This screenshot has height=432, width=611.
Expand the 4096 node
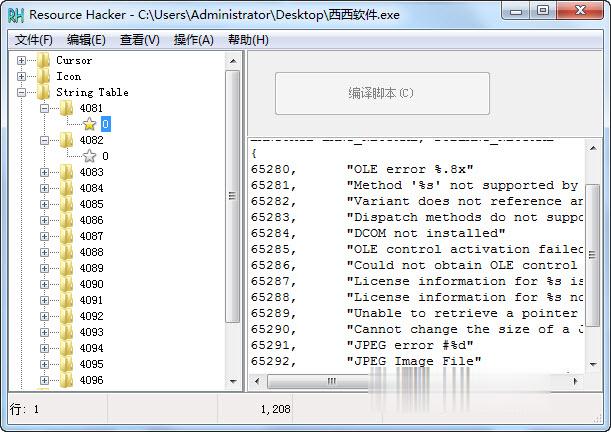[44, 380]
